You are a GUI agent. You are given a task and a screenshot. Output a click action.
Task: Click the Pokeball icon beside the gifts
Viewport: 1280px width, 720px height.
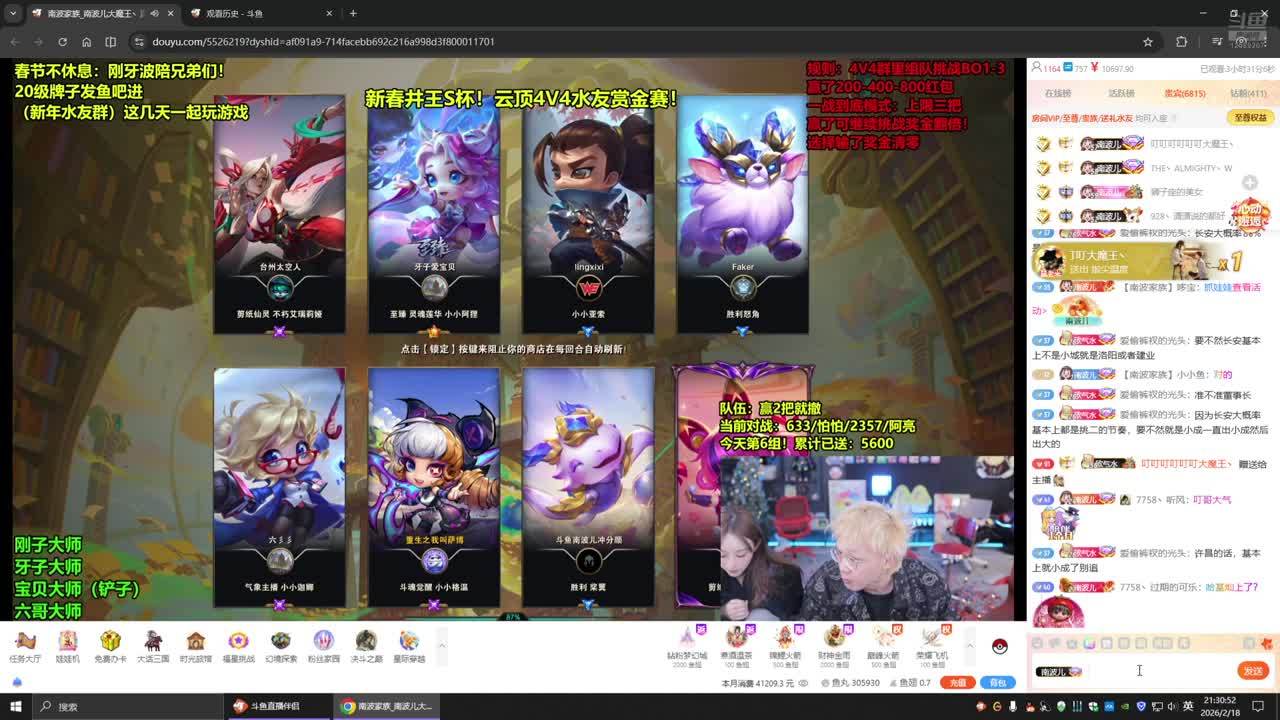[x=999, y=646]
